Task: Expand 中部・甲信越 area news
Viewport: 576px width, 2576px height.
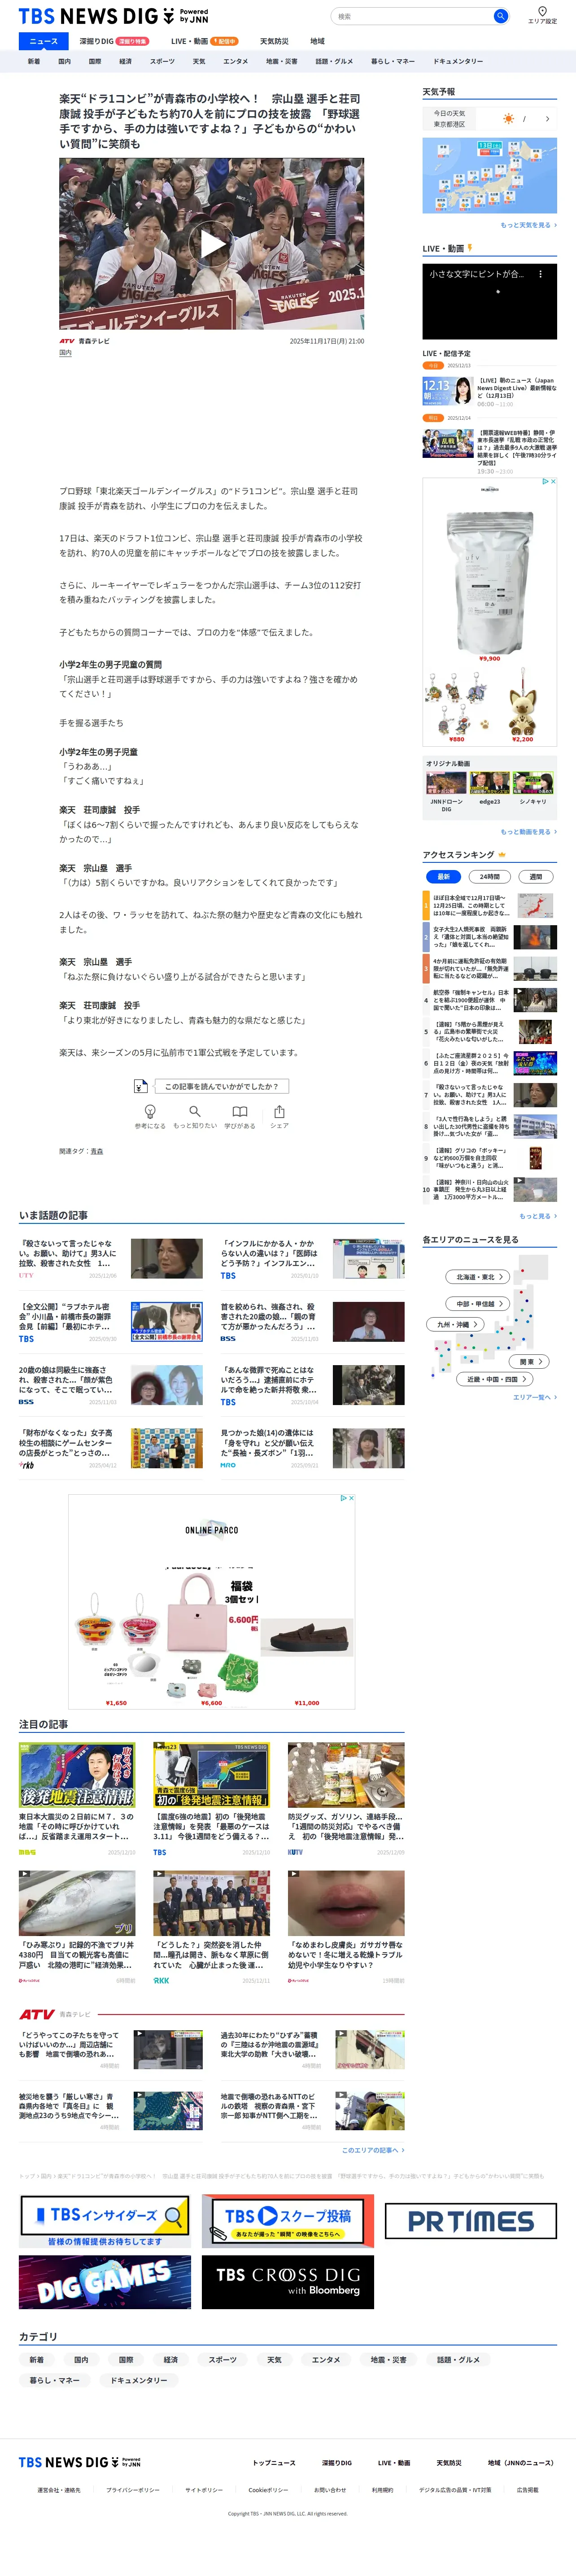Action: pyautogui.click(x=478, y=1304)
